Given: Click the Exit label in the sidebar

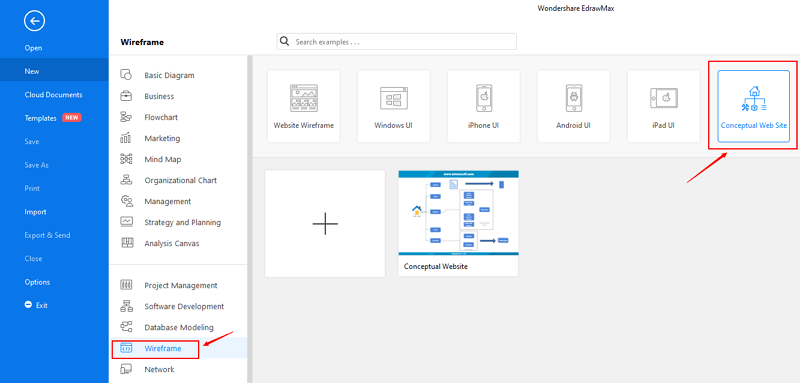Looking at the screenshot, I should coord(41,305).
